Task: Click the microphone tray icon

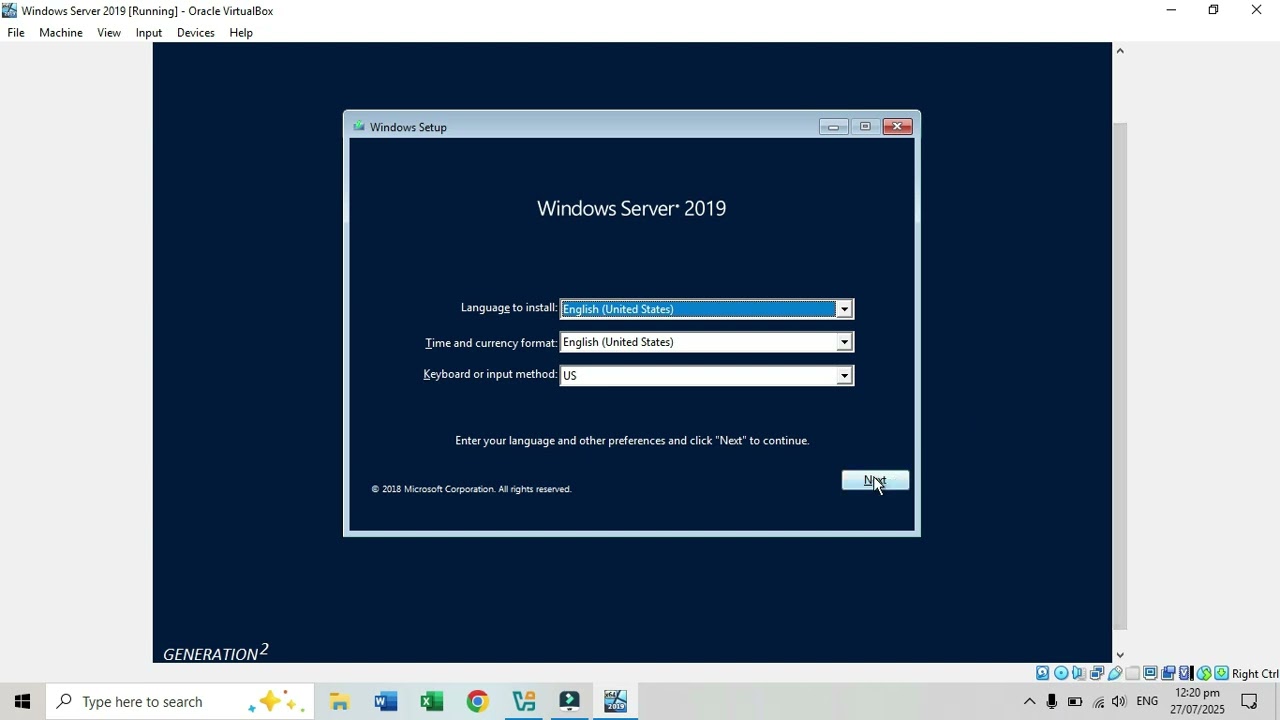Action: coord(1052,702)
